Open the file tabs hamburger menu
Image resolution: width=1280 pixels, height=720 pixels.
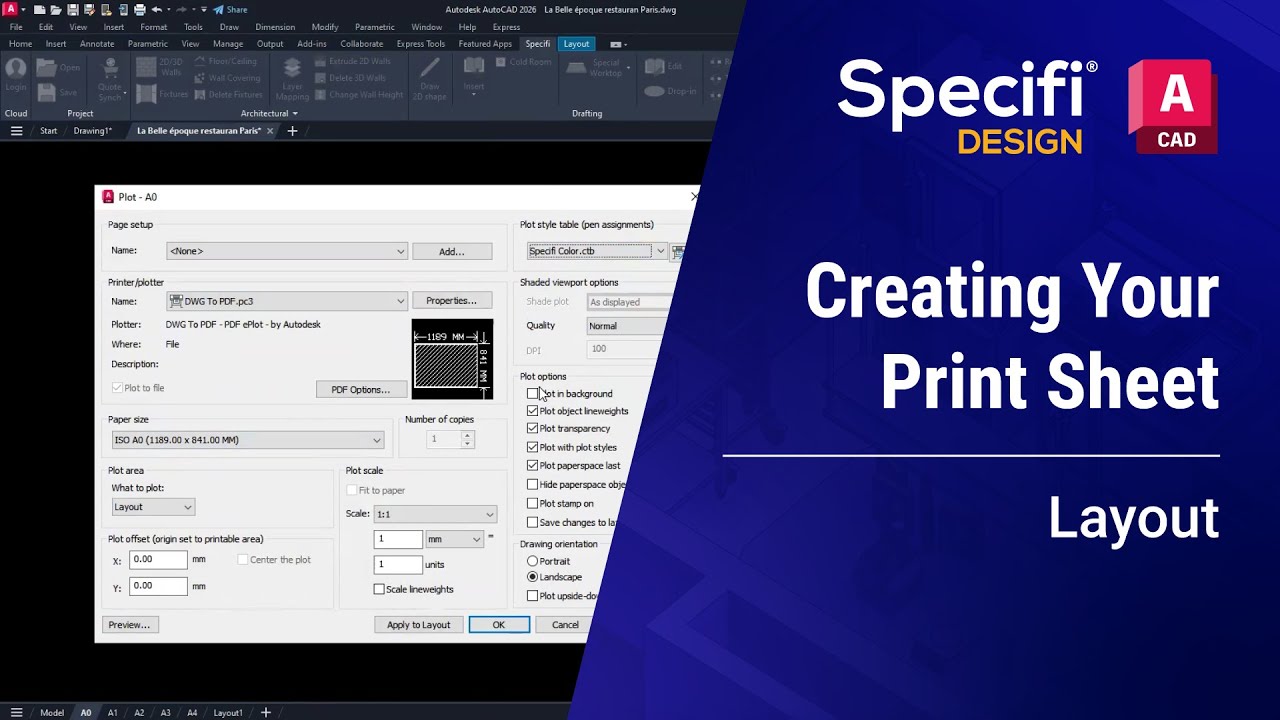(x=16, y=131)
